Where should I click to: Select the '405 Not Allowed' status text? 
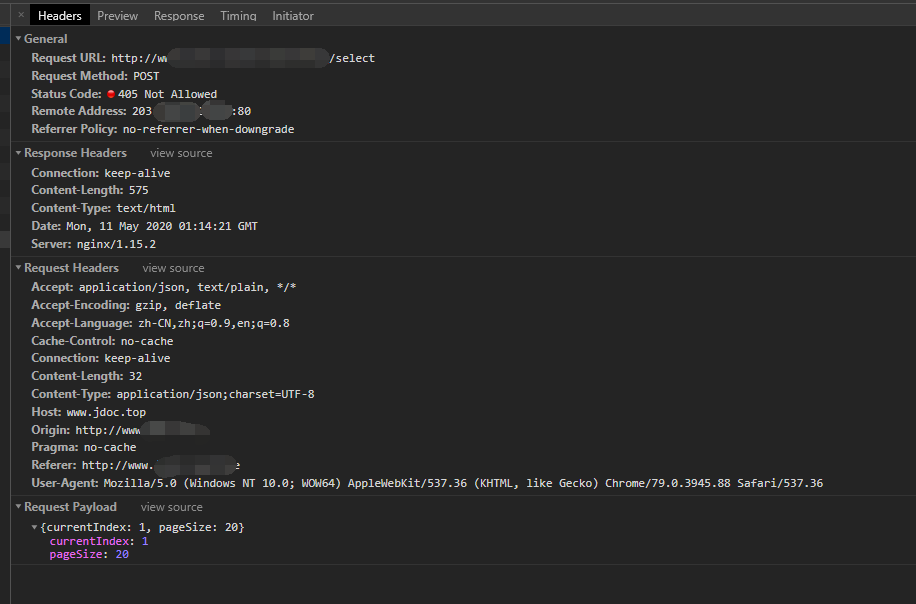[x=168, y=94]
